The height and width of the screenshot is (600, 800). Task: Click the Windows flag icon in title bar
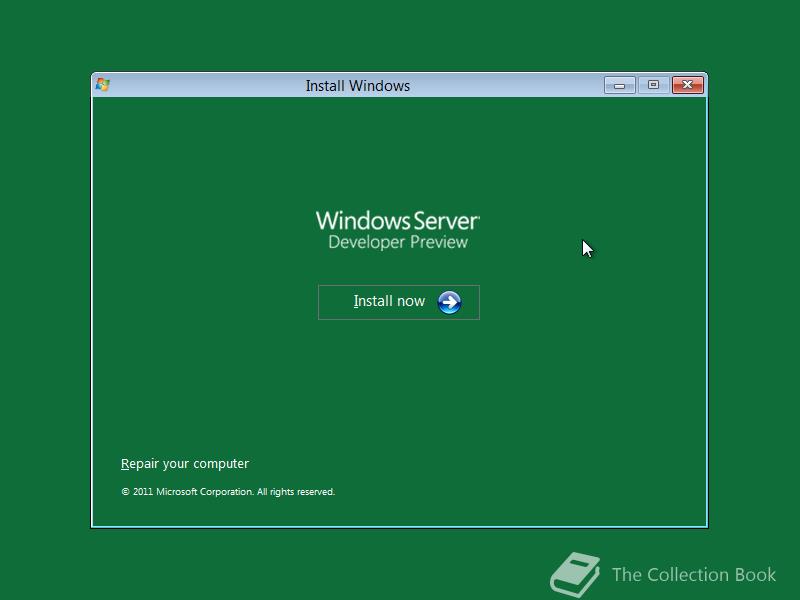(103, 85)
